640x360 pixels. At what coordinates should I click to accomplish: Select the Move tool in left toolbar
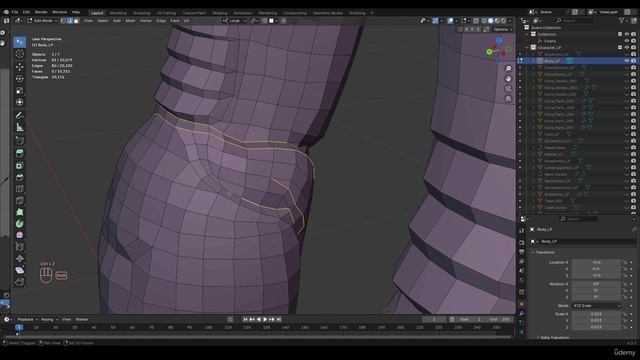tap(20, 67)
